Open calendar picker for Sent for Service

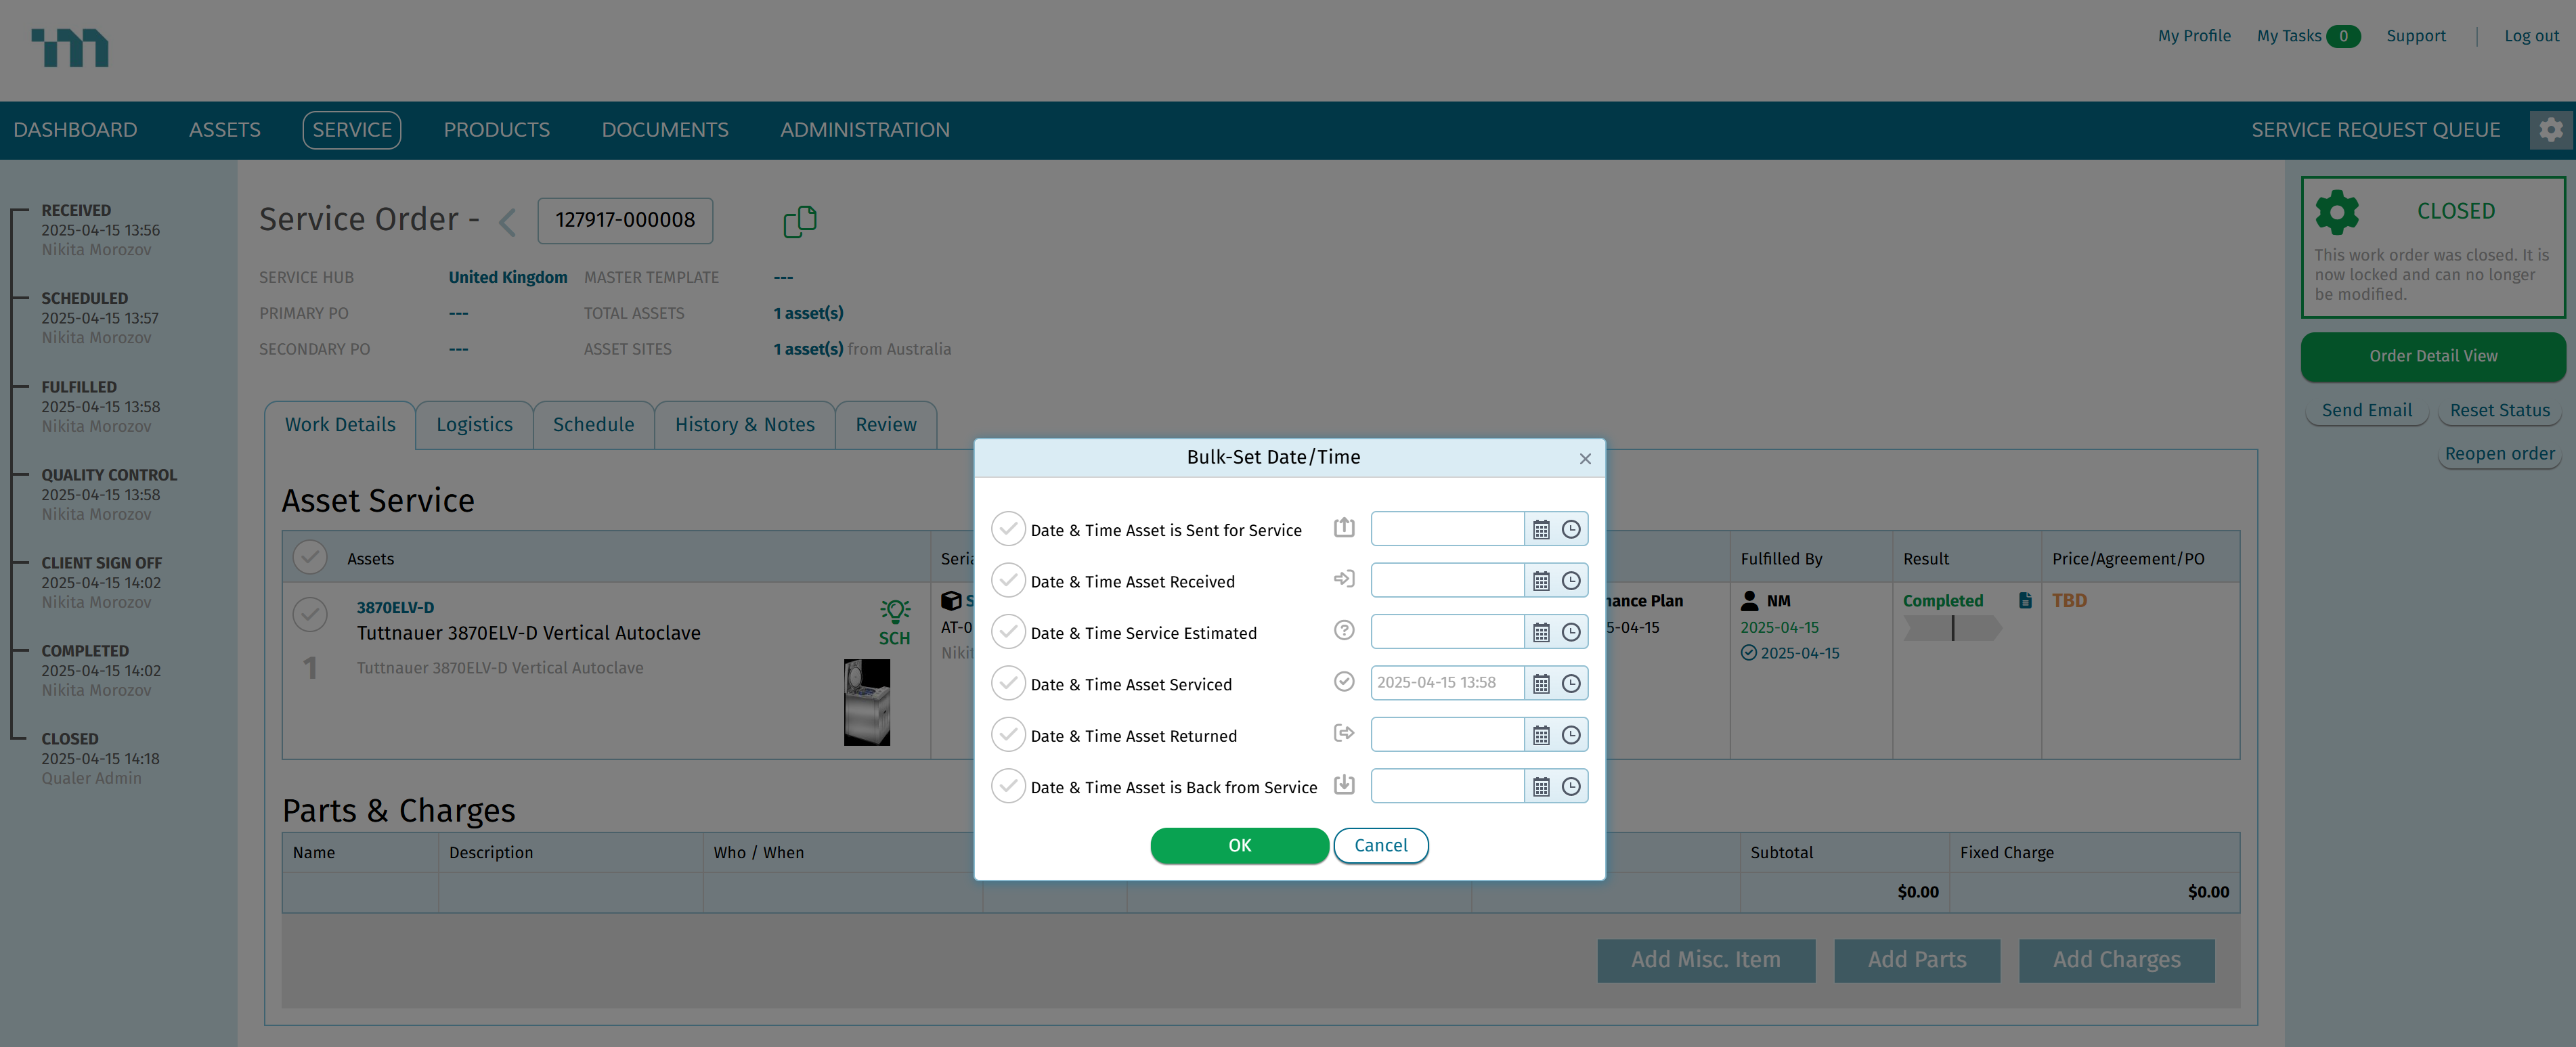(x=1541, y=530)
